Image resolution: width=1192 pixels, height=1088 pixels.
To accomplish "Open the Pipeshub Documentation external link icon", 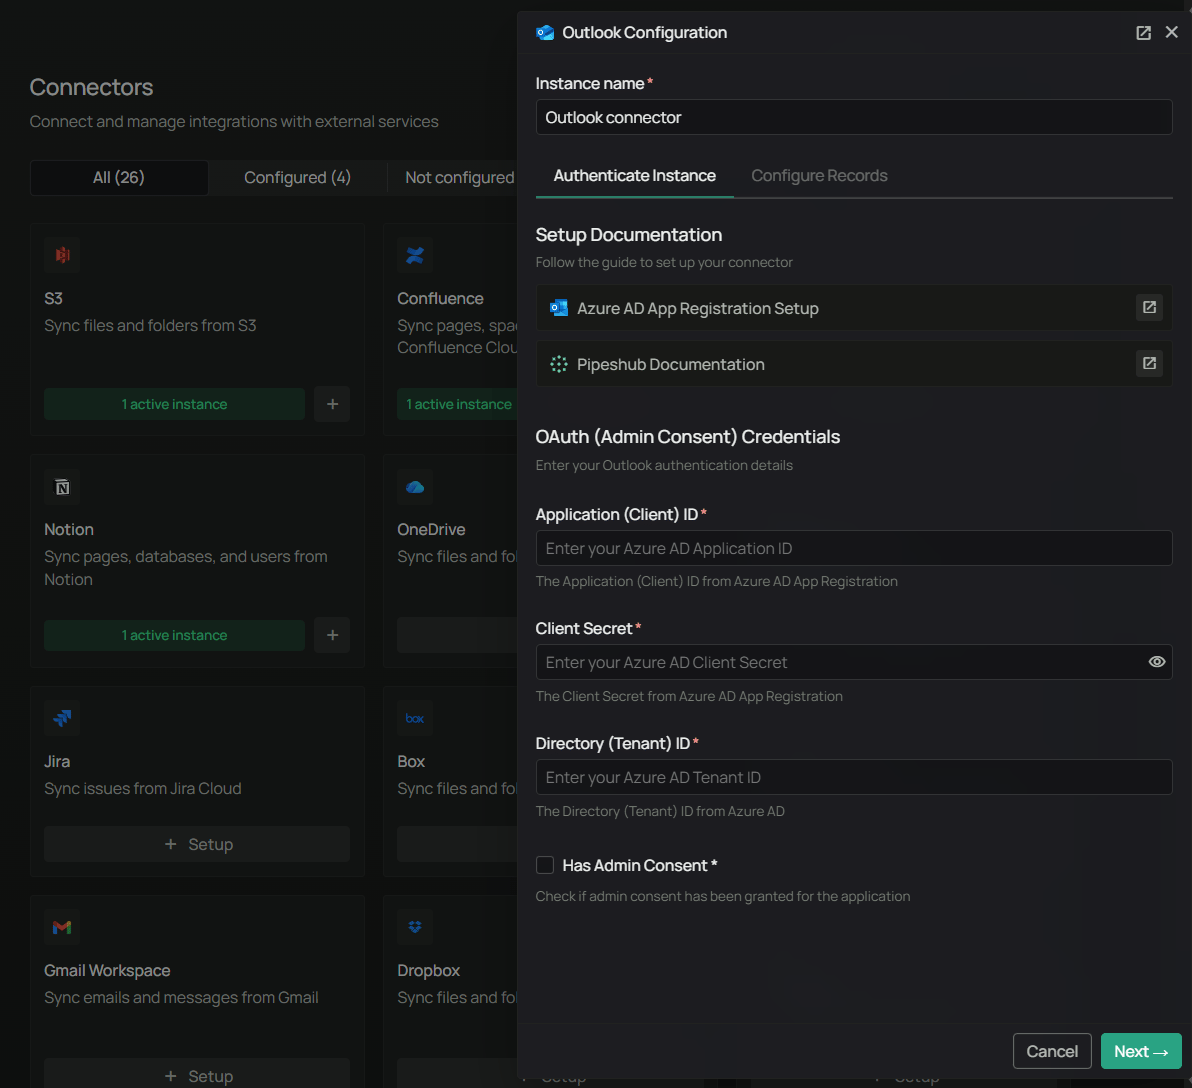I will pyautogui.click(x=1149, y=363).
